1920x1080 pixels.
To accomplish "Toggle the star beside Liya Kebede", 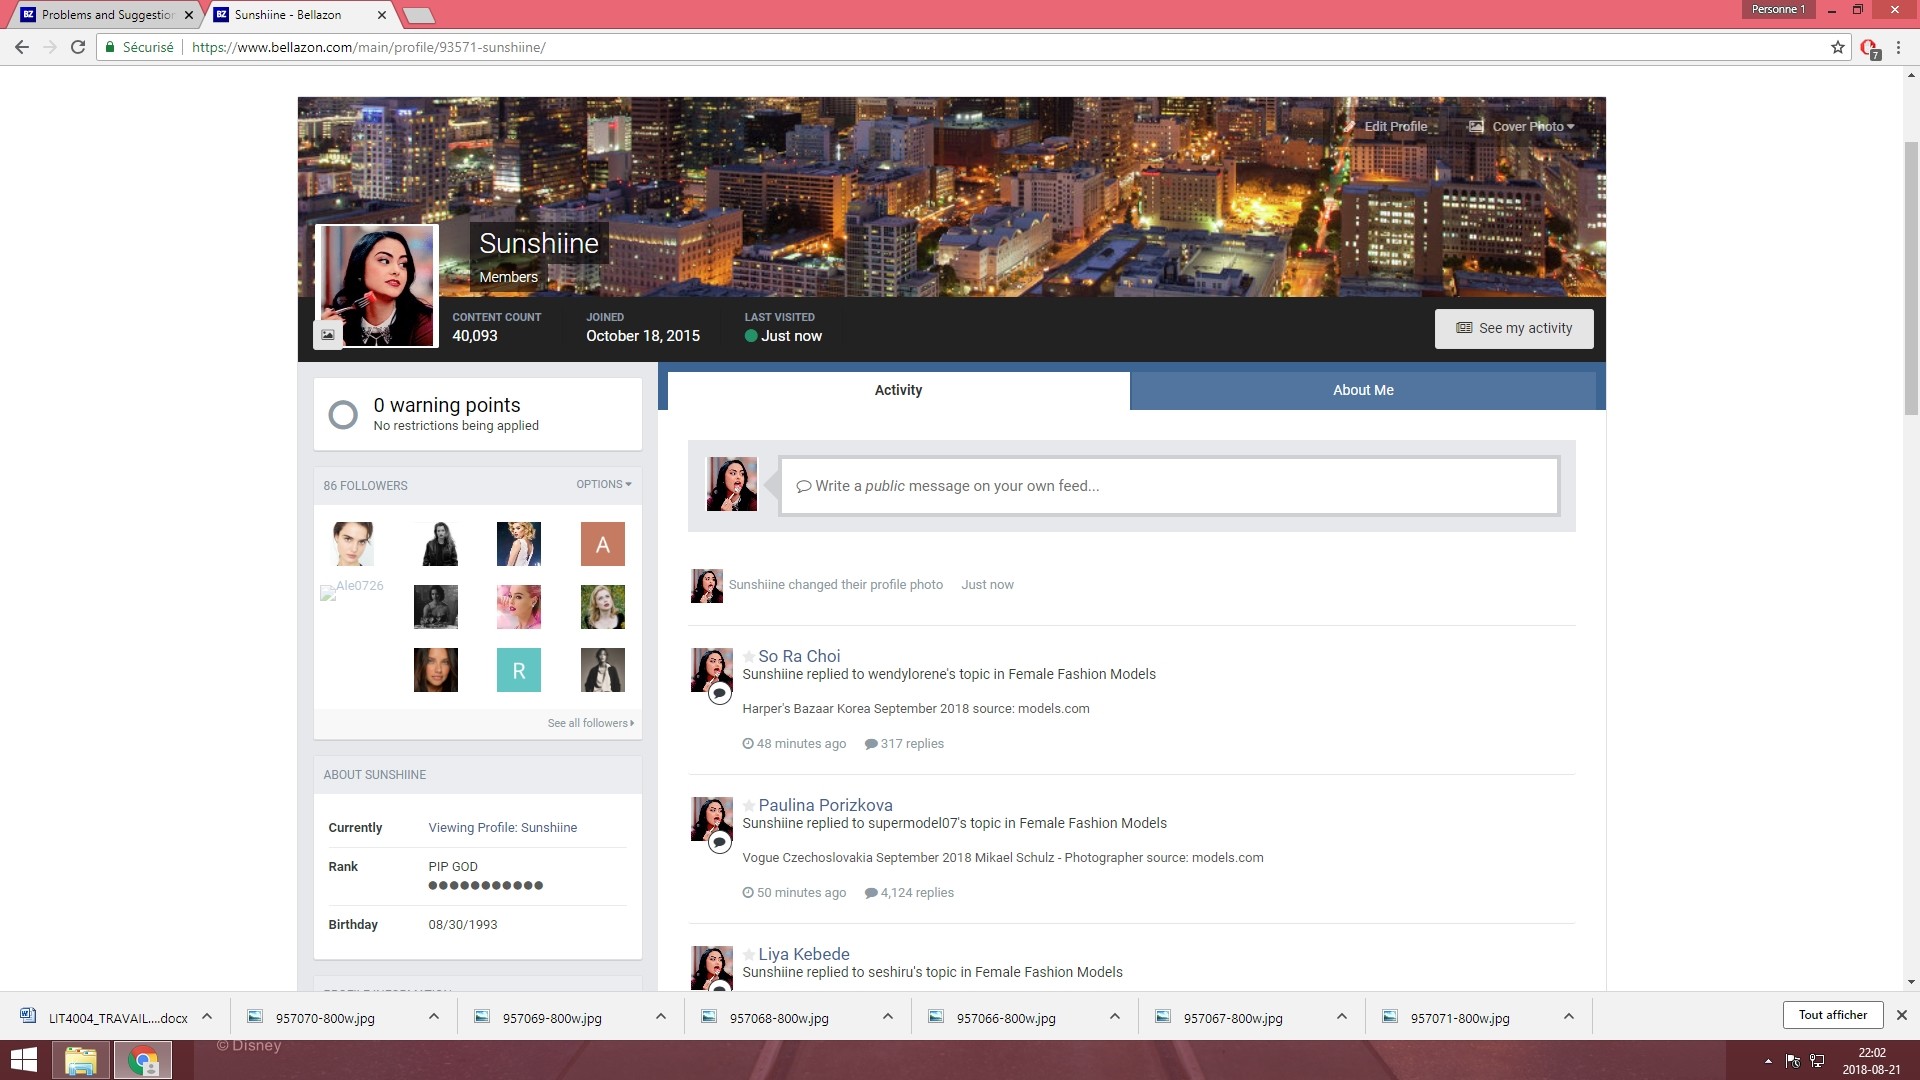I will pyautogui.click(x=748, y=955).
